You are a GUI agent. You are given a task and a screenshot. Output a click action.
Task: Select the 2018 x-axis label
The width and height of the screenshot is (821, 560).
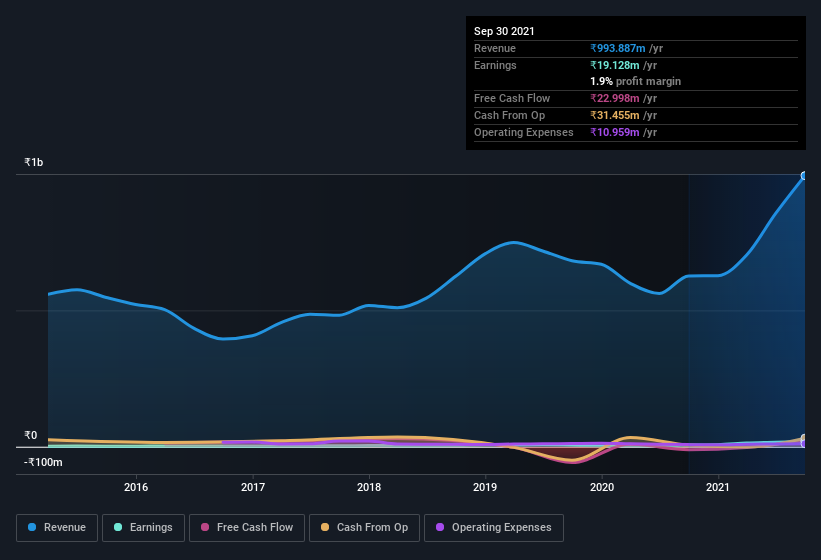(x=369, y=487)
